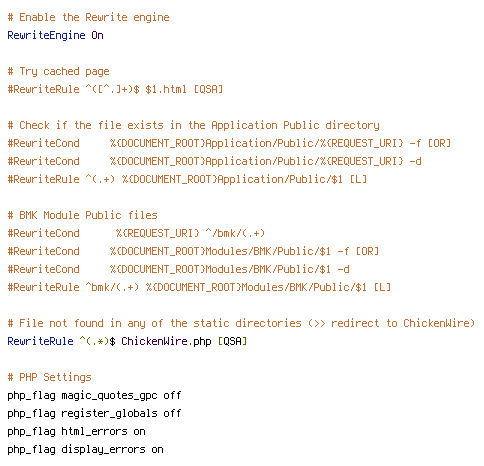
Task: Click the php_flag display_errors on line
Action: [x=85, y=450]
